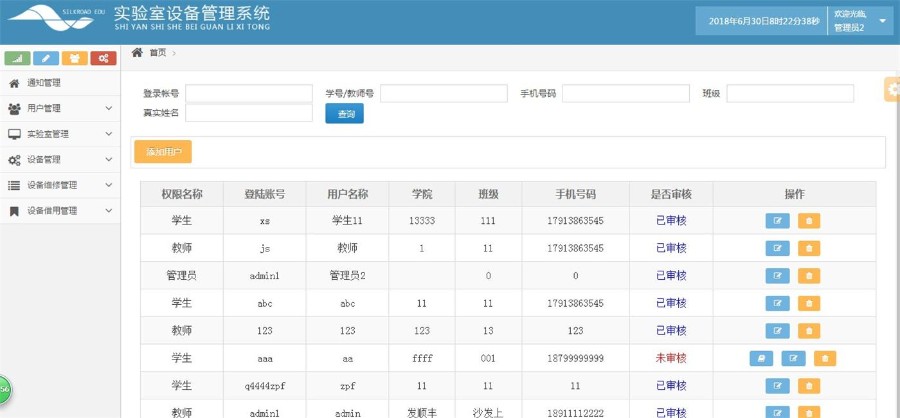Click the 查询 search button

(344, 114)
